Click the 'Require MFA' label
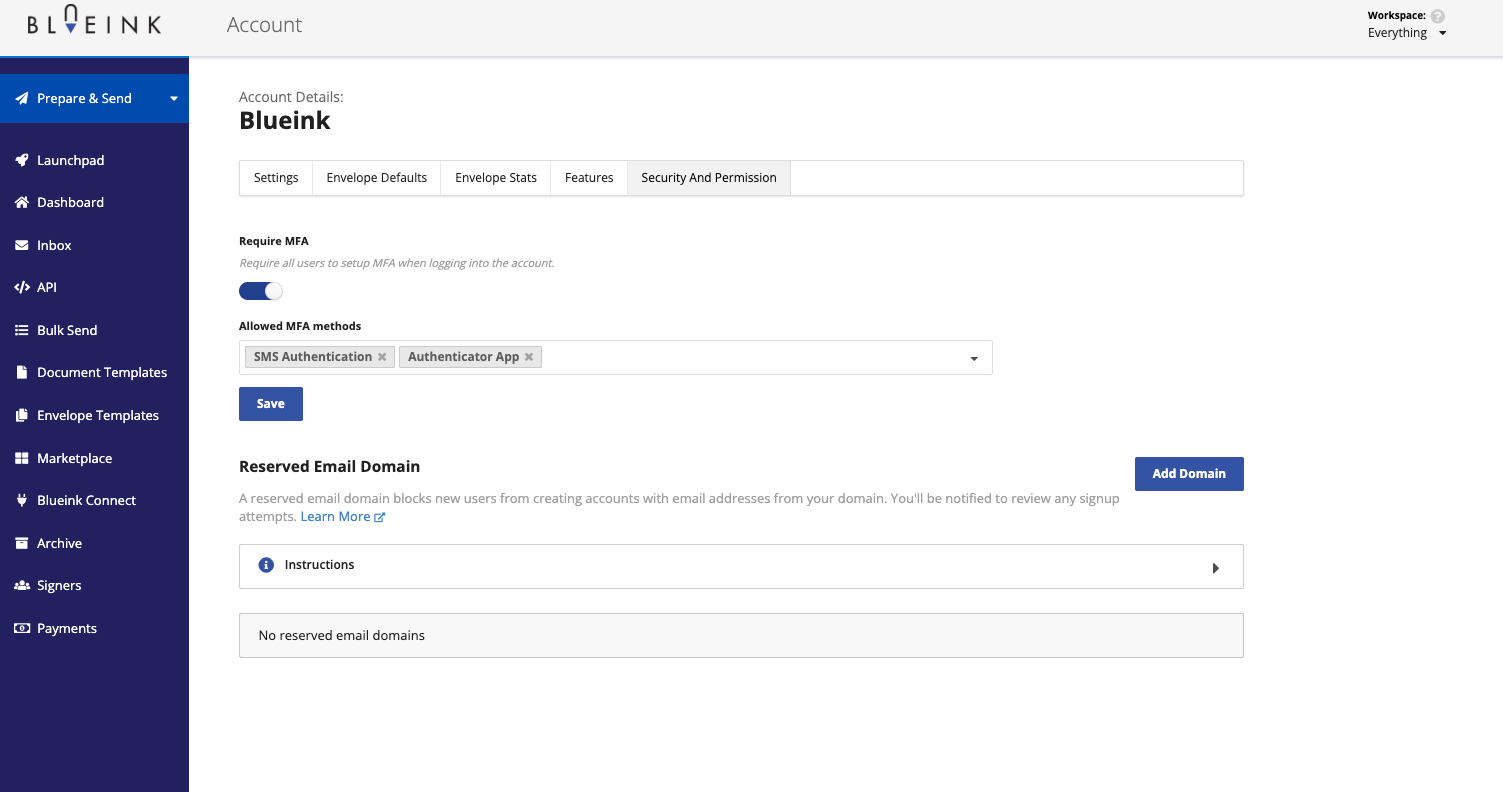 (274, 241)
